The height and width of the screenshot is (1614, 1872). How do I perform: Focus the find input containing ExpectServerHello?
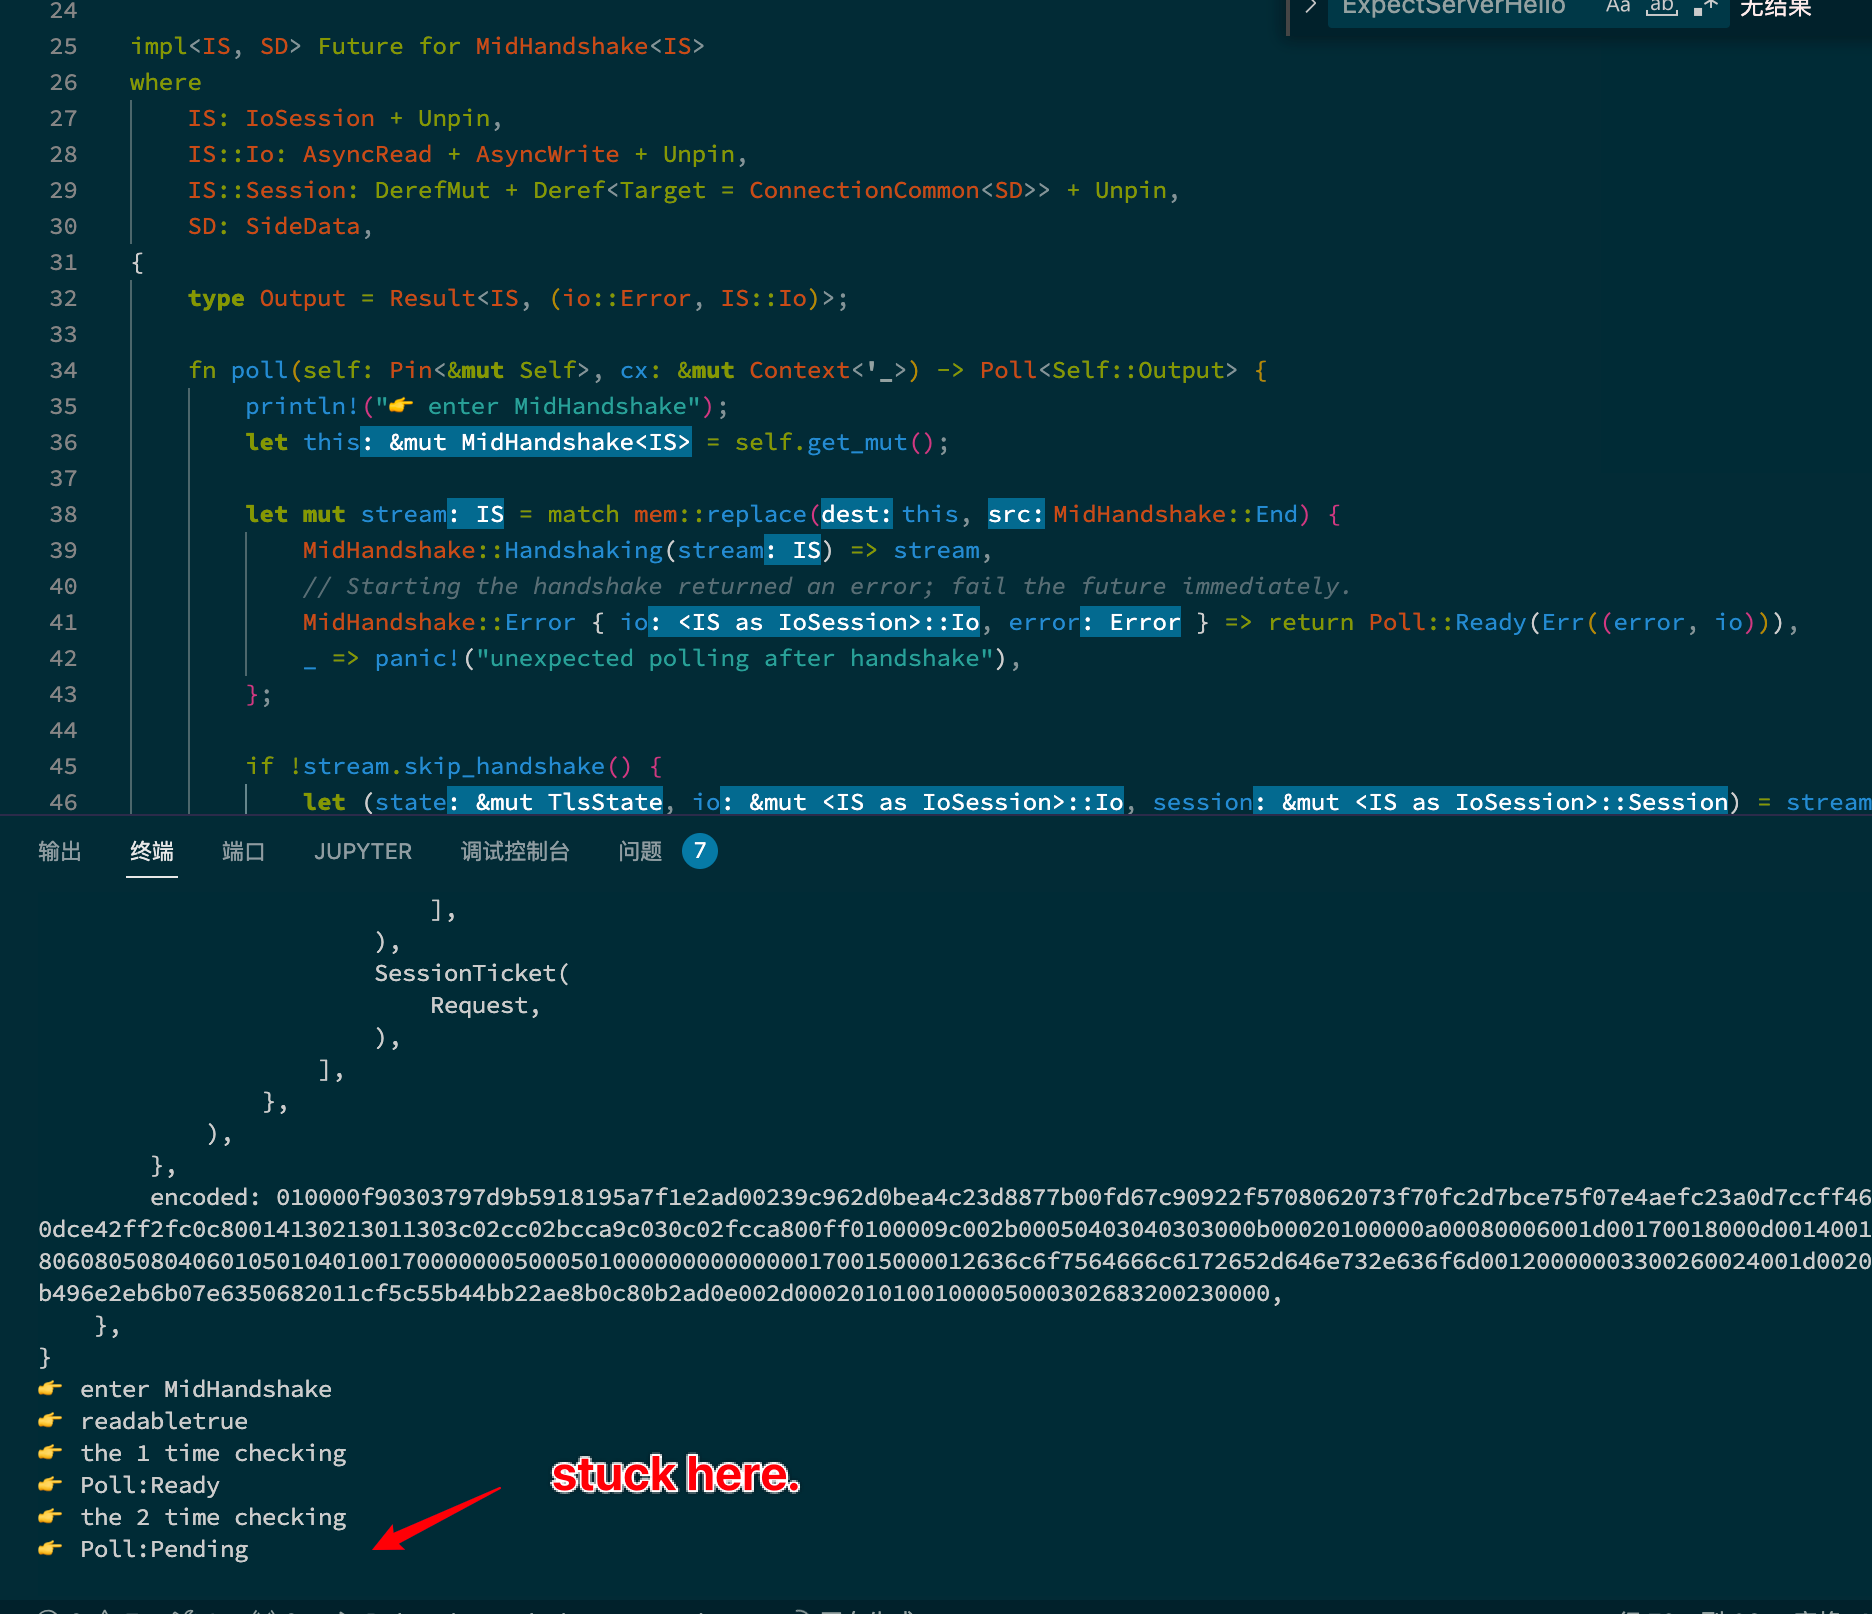tap(1454, 7)
